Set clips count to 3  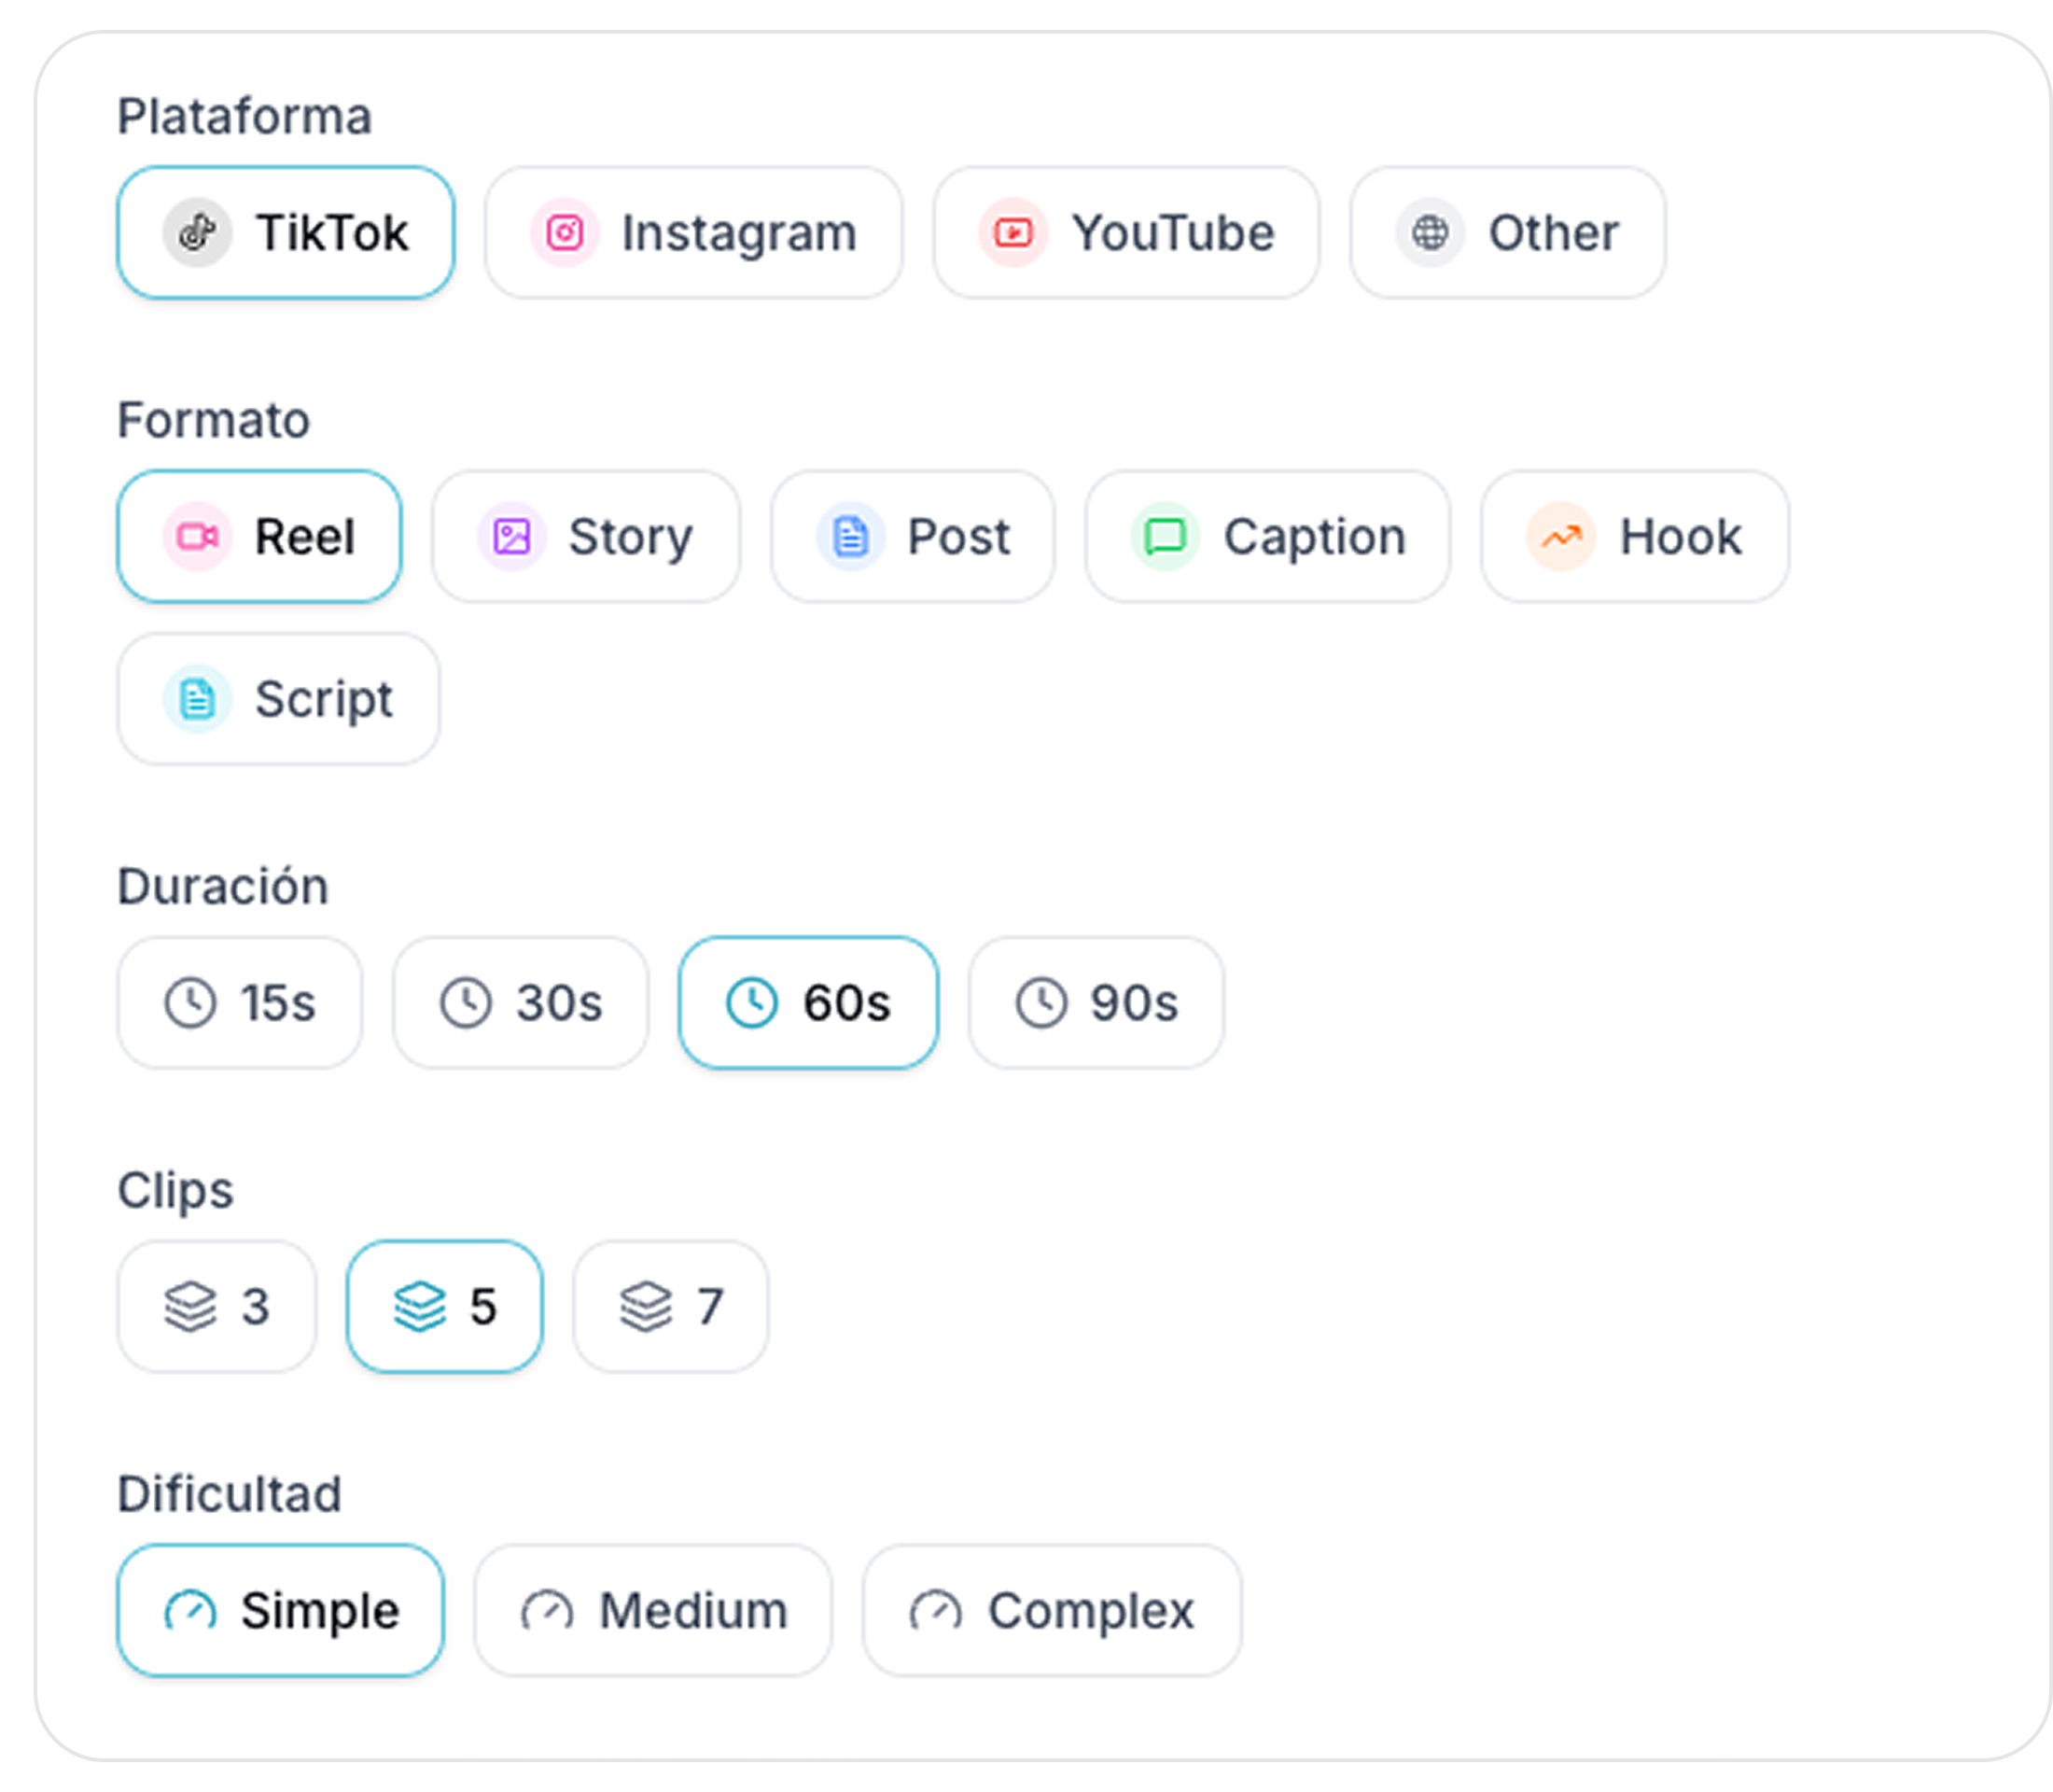point(217,1307)
